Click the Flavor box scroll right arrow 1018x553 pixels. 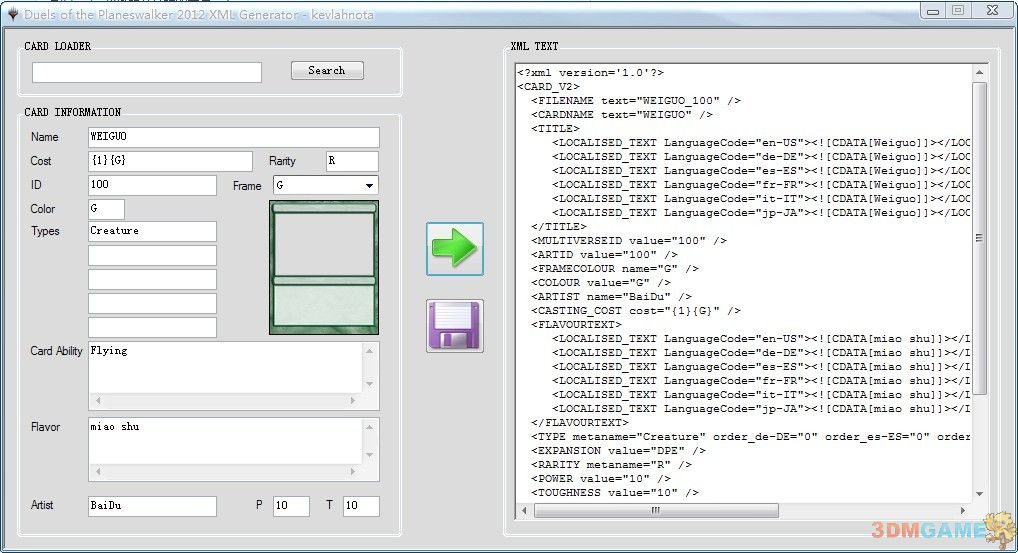coord(353,471)
